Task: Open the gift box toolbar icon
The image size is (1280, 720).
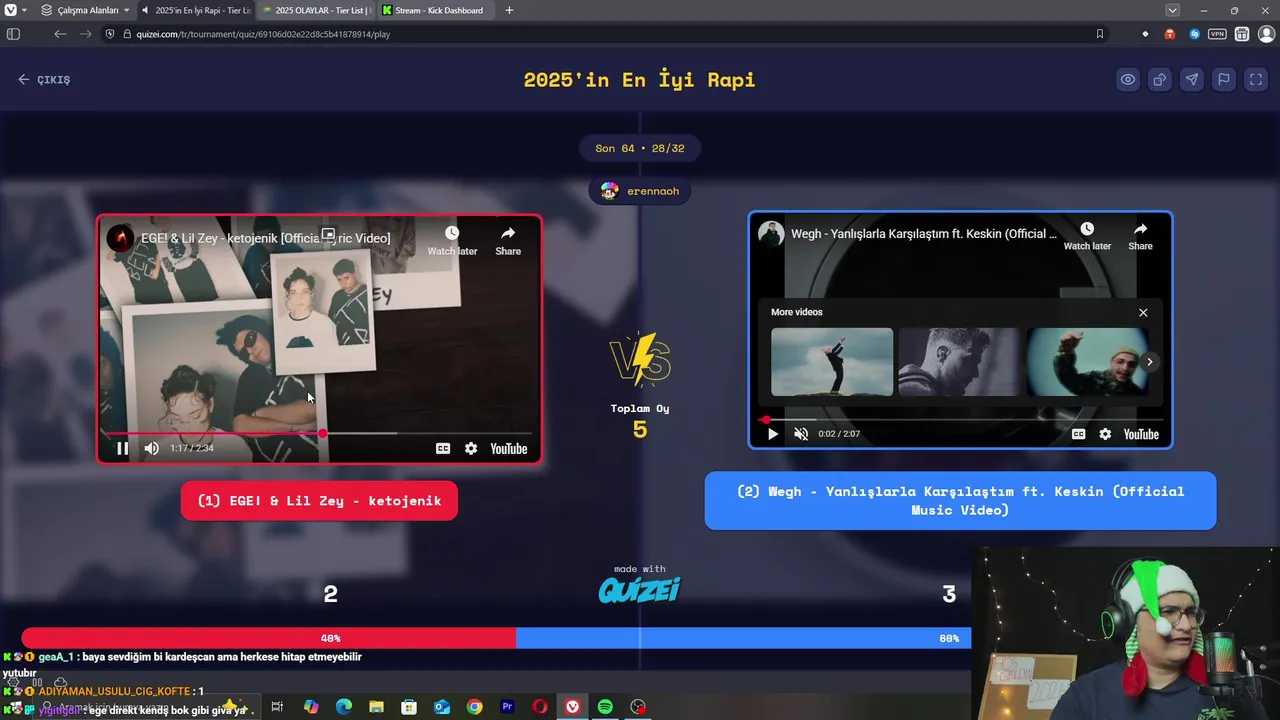Action: 1241,34
